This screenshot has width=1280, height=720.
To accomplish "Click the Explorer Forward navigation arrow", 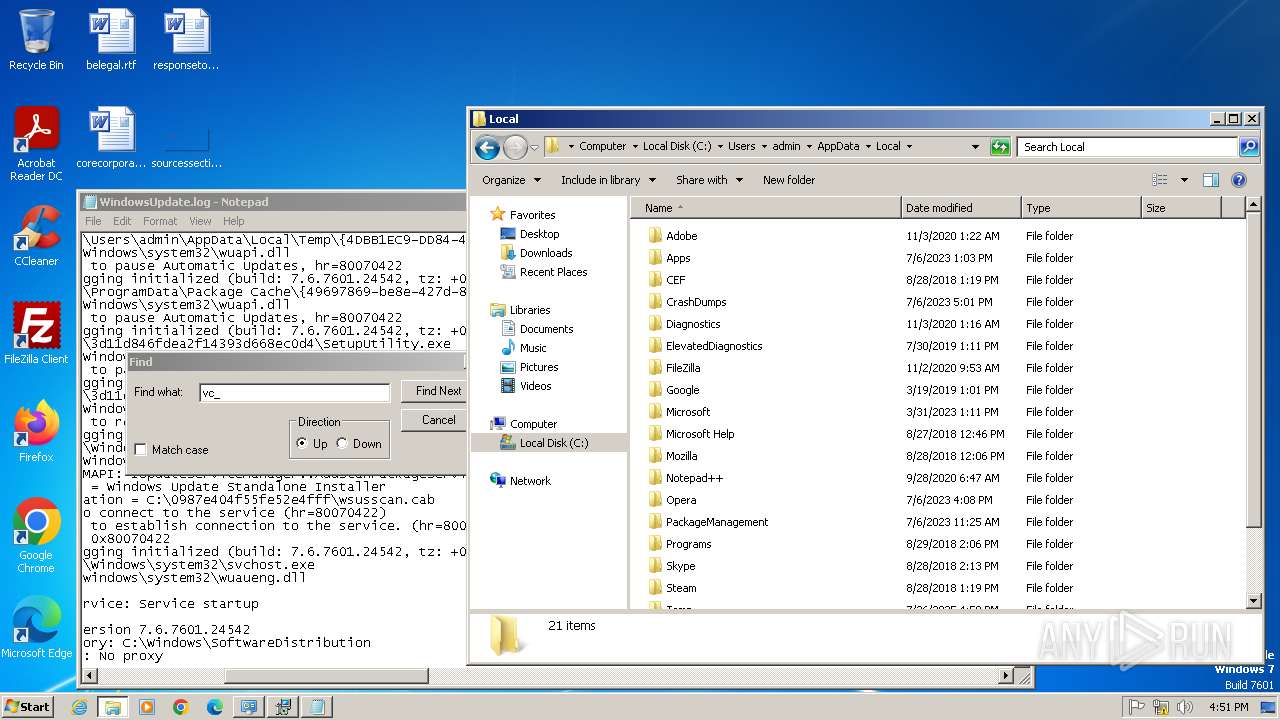I will [515, 148].
